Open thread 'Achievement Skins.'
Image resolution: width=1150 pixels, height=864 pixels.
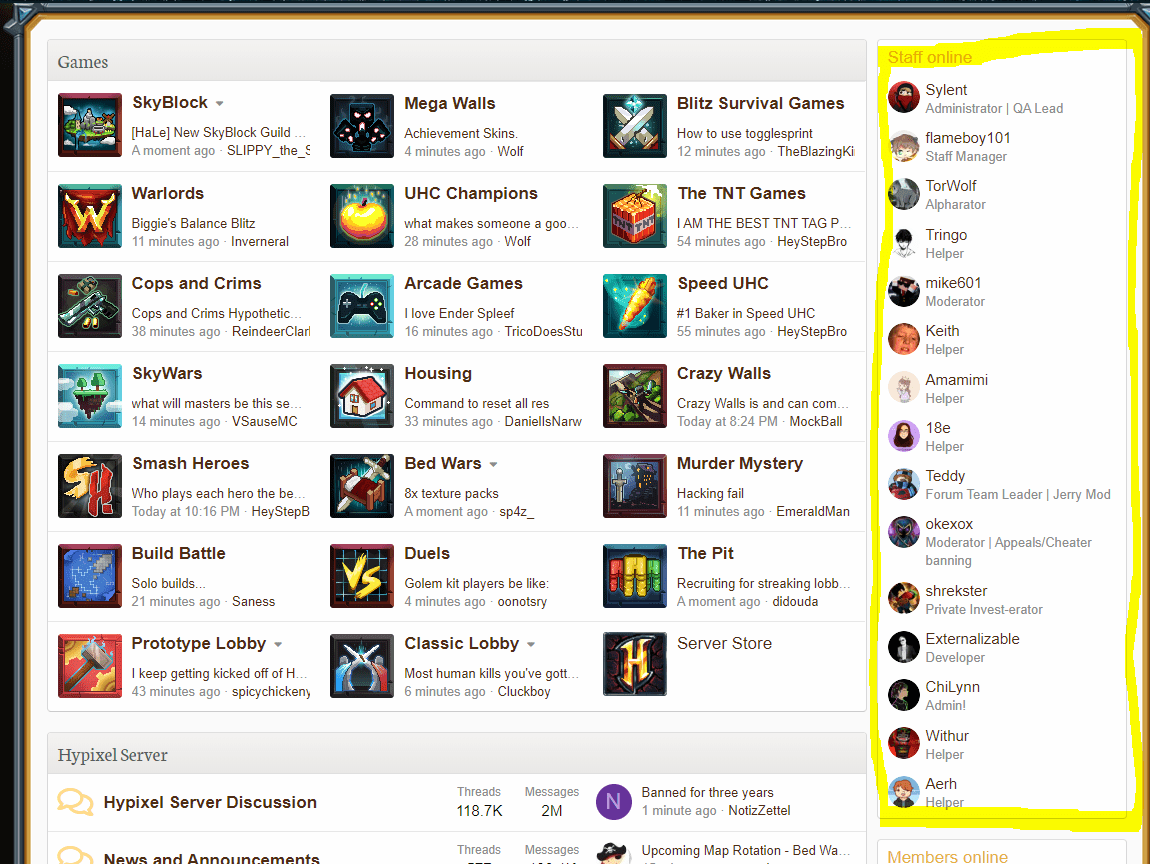(461, 133)
